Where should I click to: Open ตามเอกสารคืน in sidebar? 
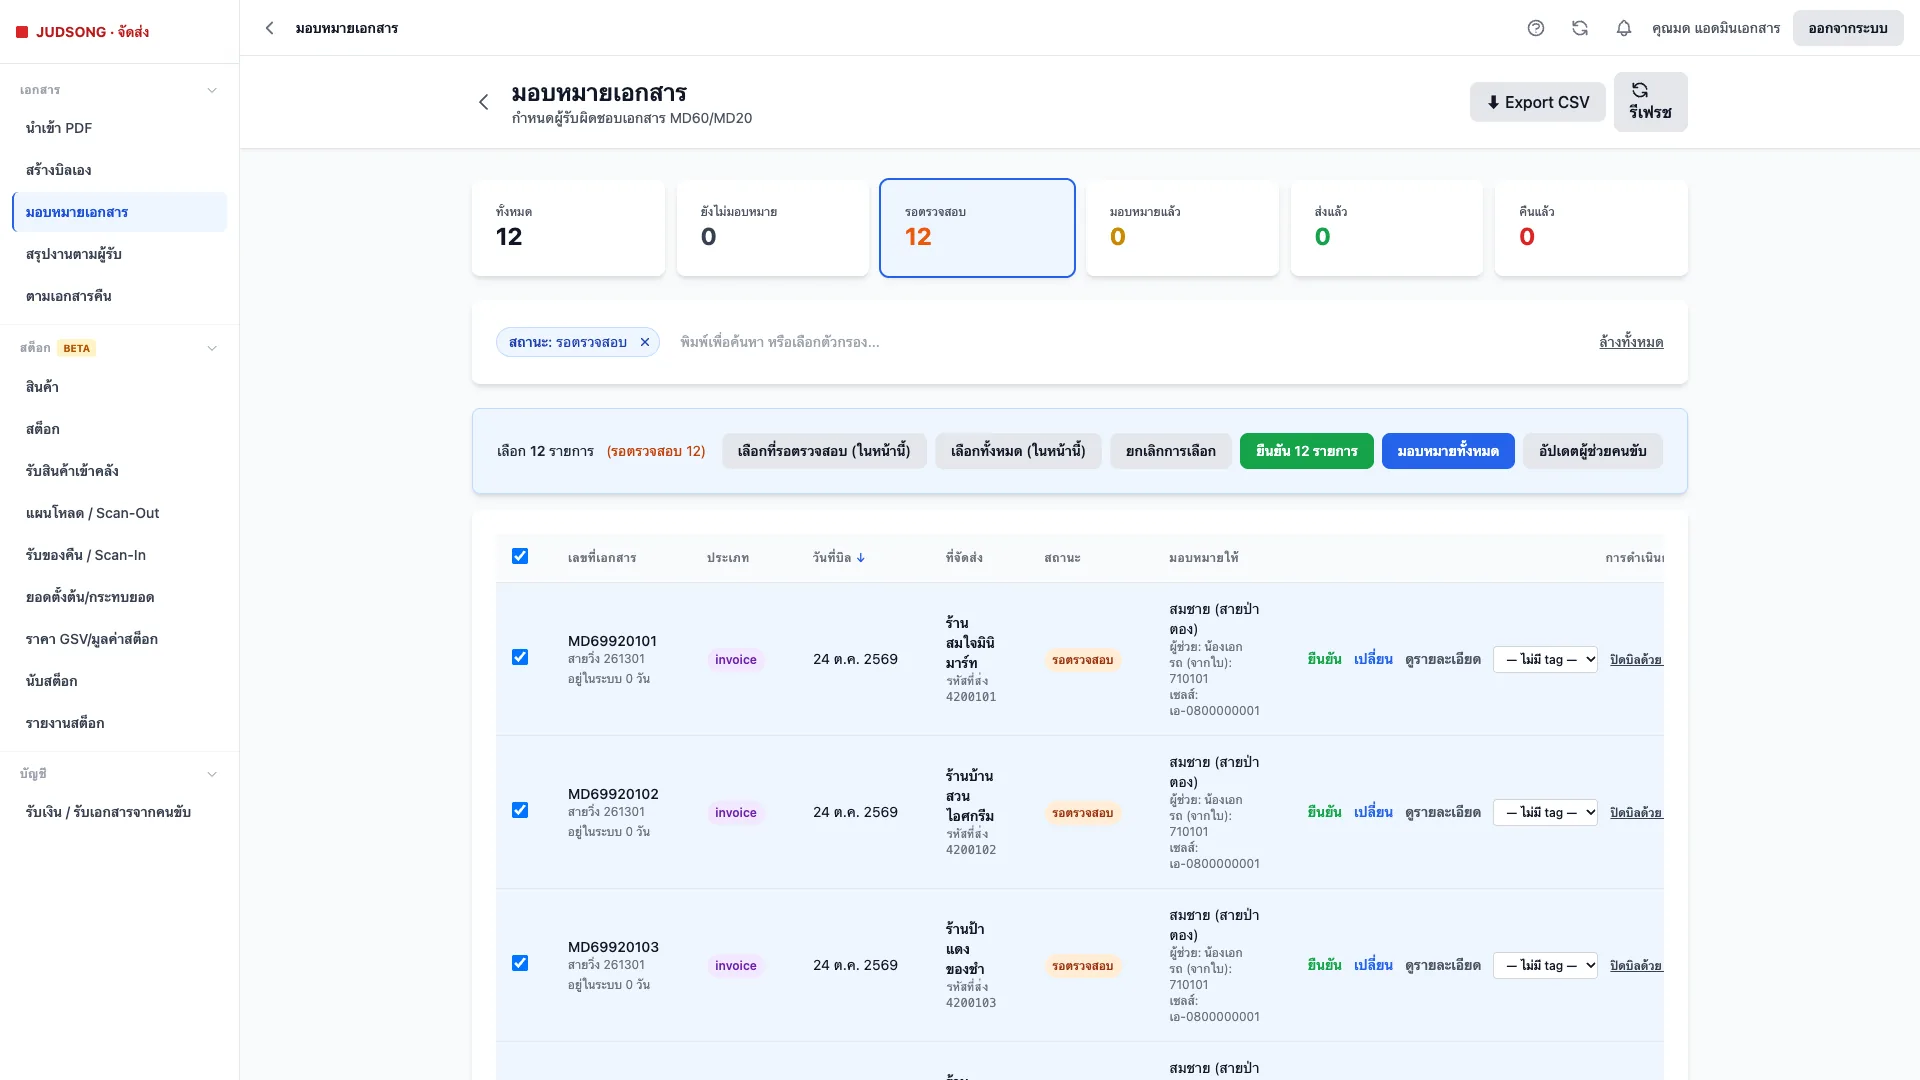[x=120, y=296]
